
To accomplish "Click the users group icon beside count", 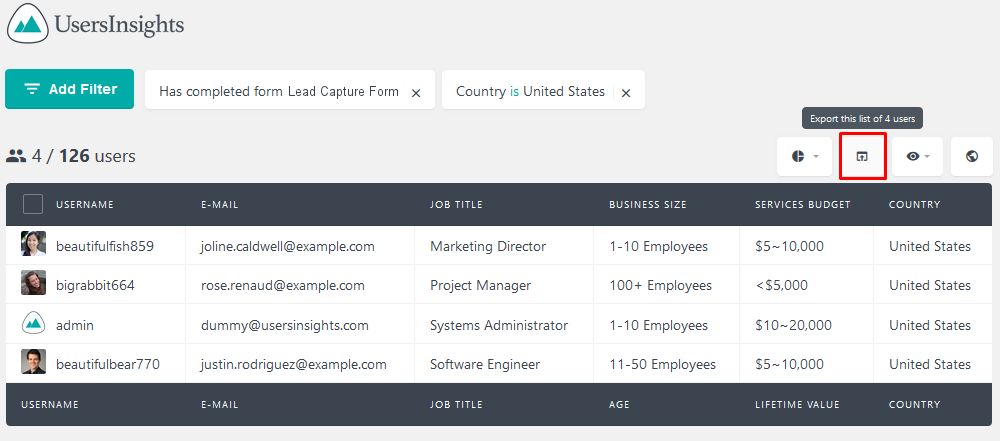I will 16,155.
